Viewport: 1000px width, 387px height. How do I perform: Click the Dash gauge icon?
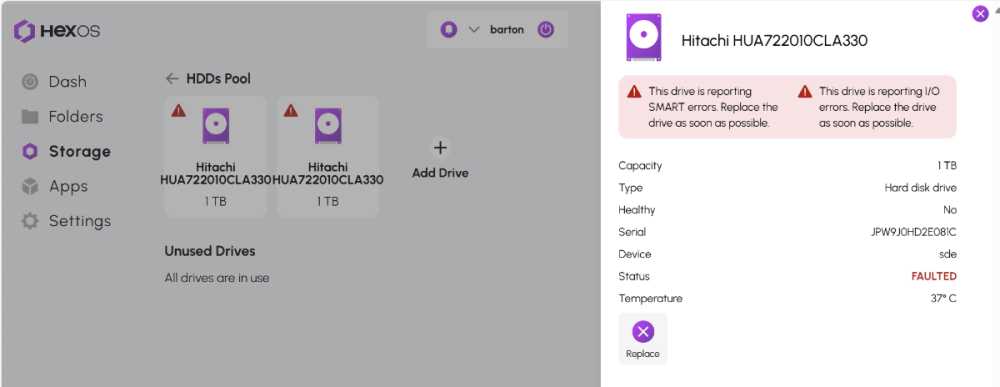(30, 82)
